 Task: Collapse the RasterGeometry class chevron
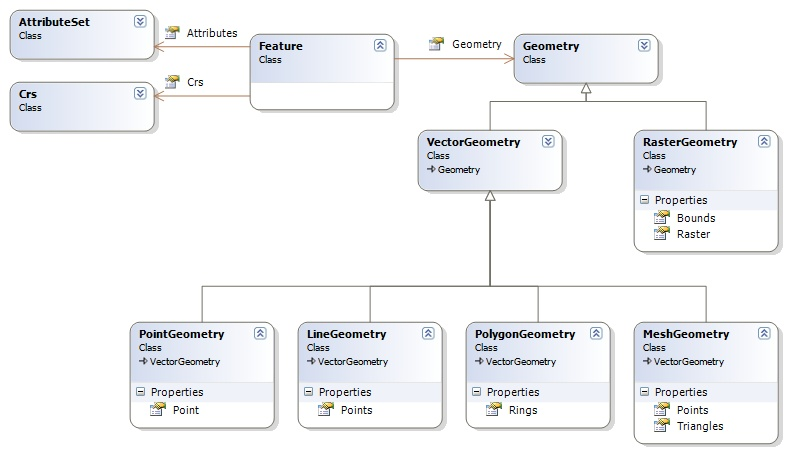pos(764,142)
